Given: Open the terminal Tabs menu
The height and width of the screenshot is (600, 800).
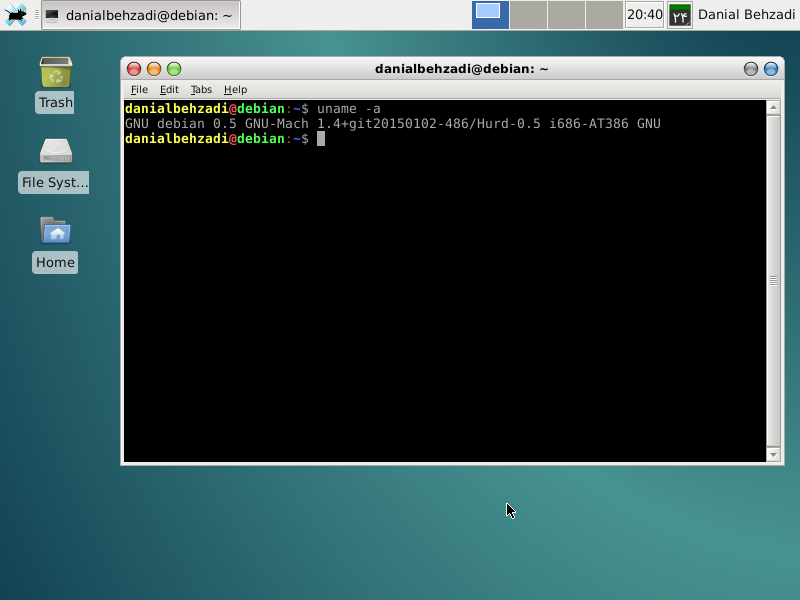Looking at the screenshot, I should click(x=201, y=89).
